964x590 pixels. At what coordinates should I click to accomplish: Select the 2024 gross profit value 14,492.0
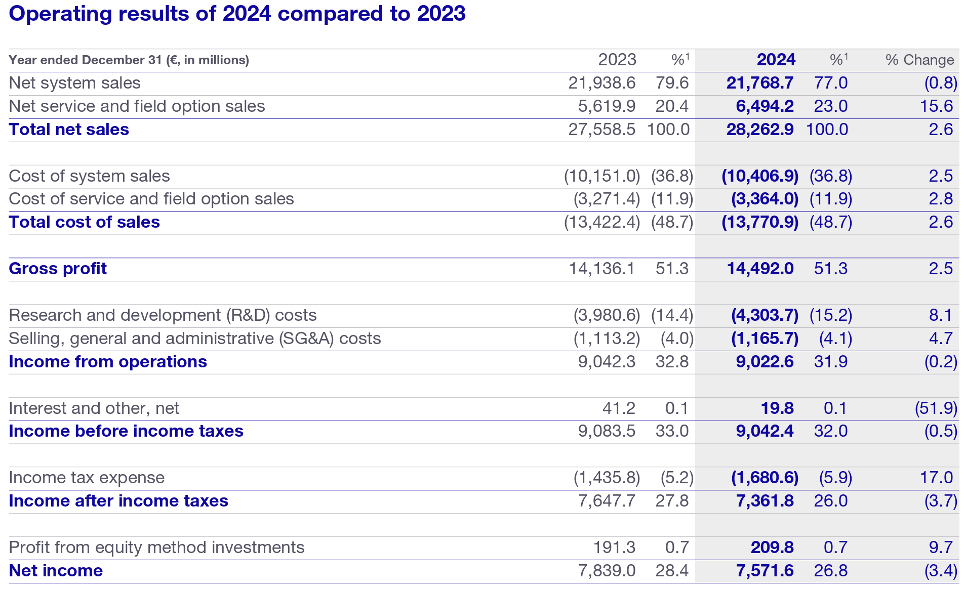[759, 268]
